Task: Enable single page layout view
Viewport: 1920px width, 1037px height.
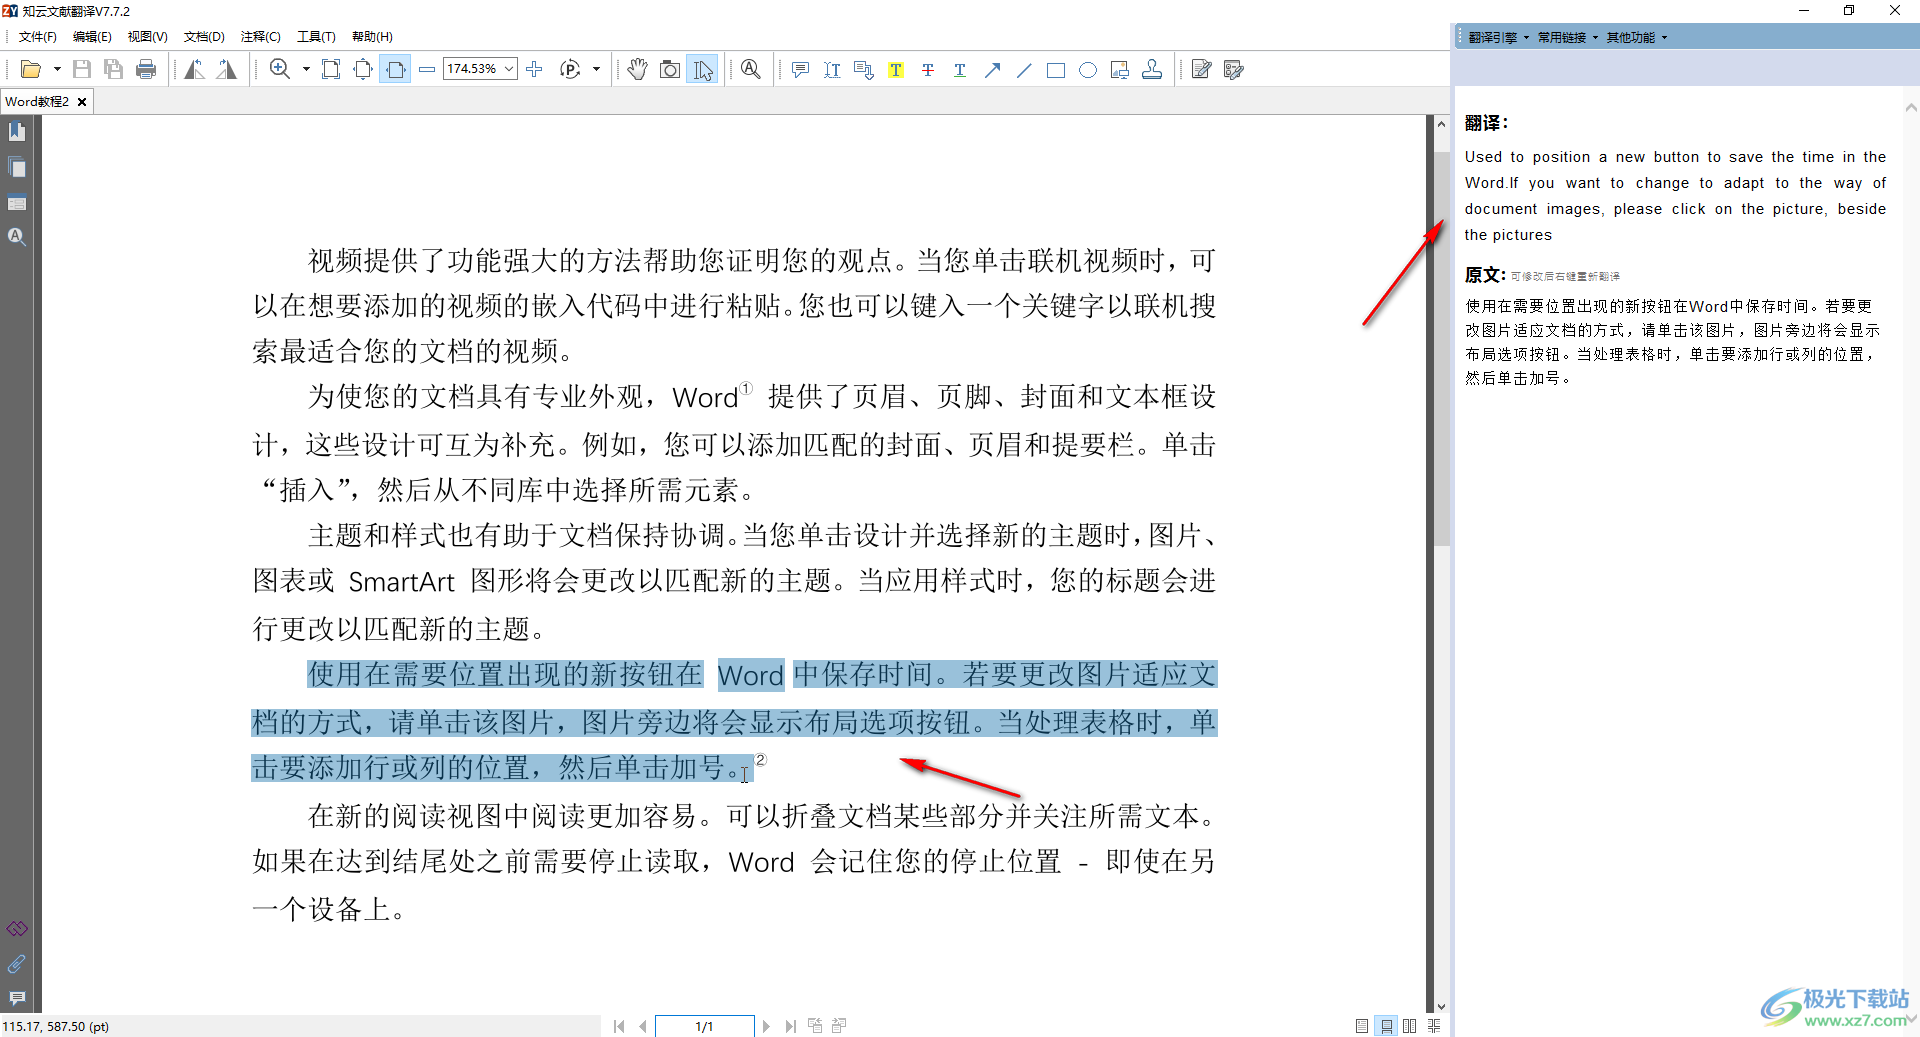Action: tap(1362, 1026)
